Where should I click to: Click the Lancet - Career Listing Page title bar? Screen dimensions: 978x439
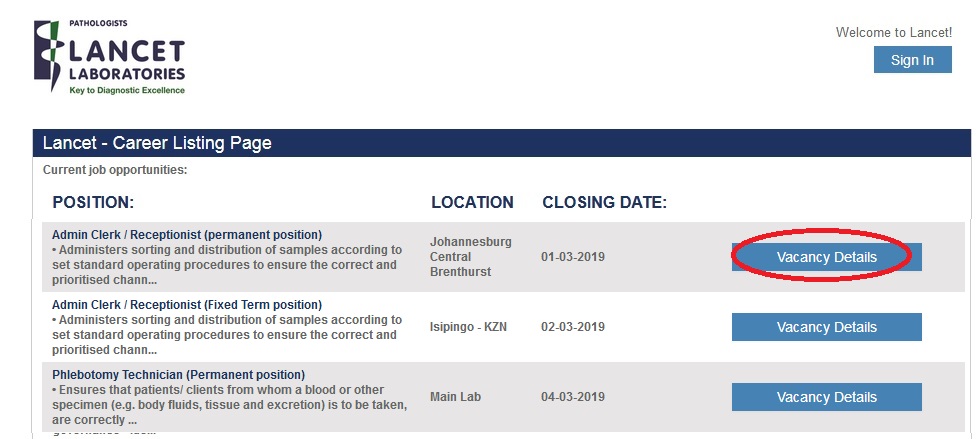point(157,143)
